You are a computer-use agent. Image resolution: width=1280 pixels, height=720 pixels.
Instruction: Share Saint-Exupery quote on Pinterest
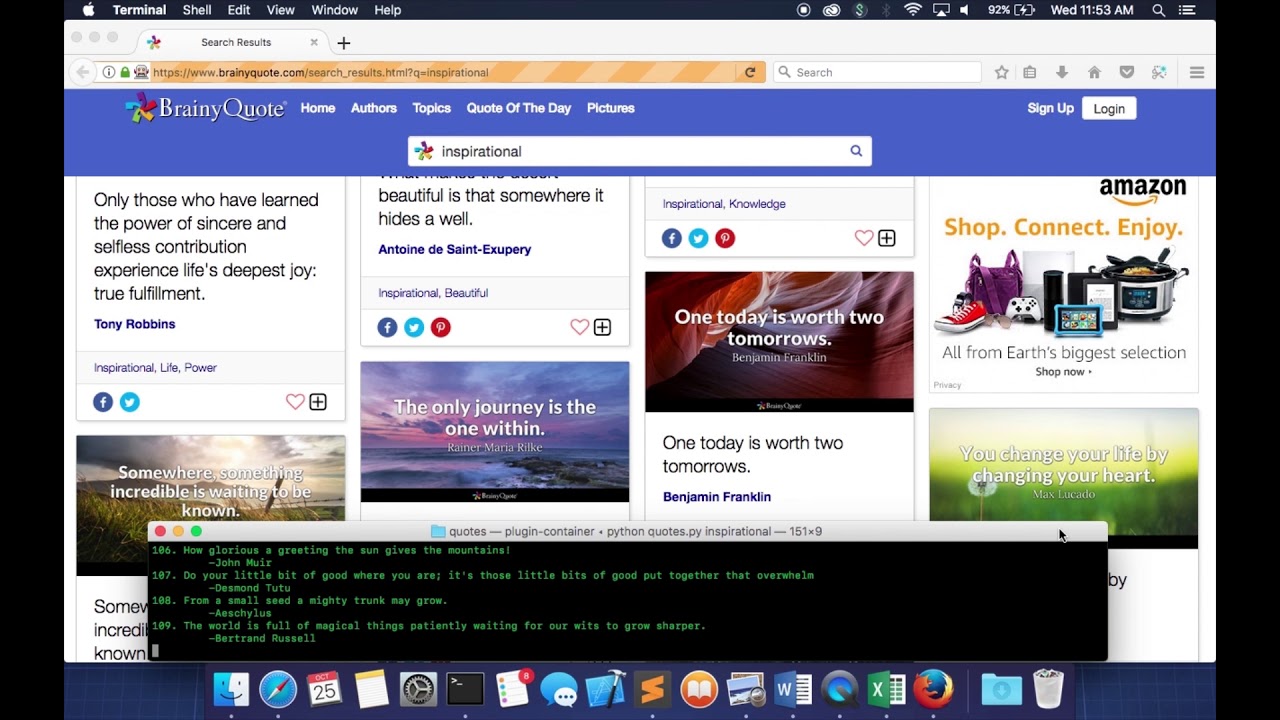pos(441,327)
